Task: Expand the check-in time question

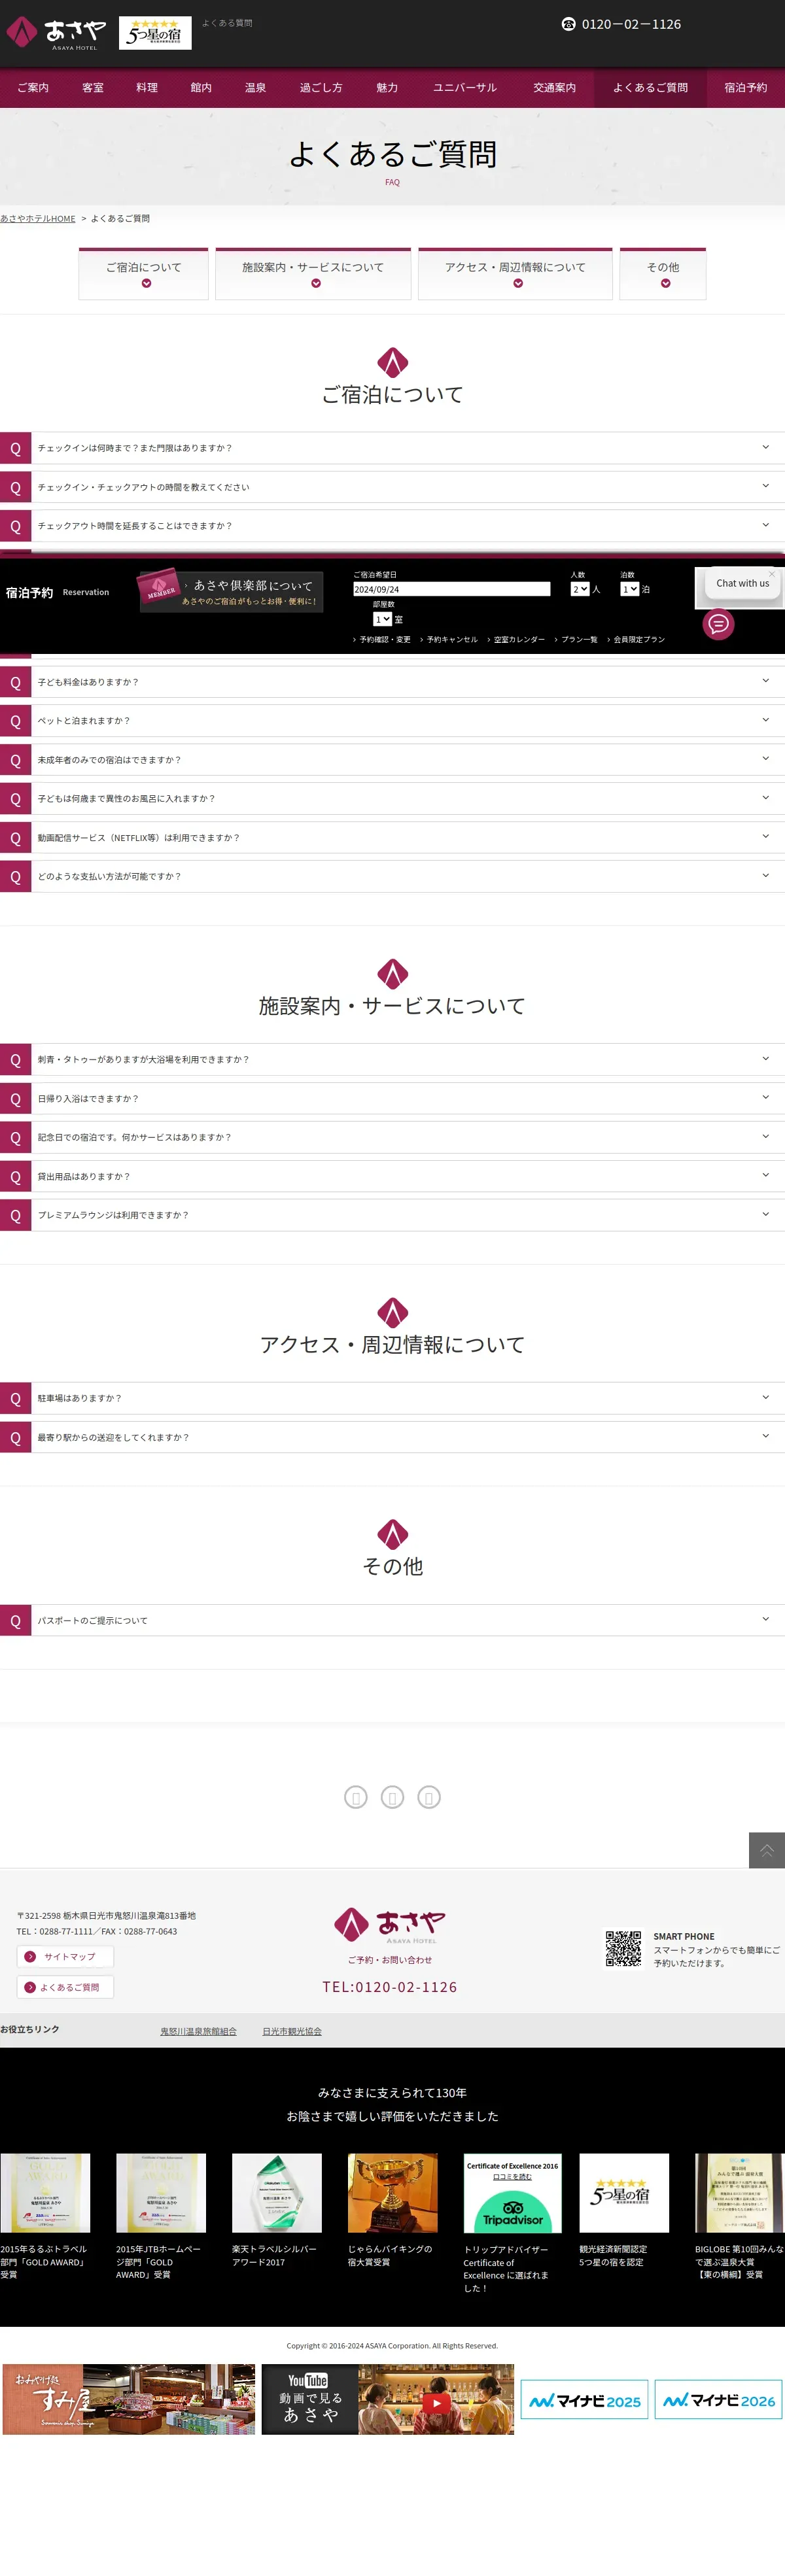Action: [x=392, y=448]
